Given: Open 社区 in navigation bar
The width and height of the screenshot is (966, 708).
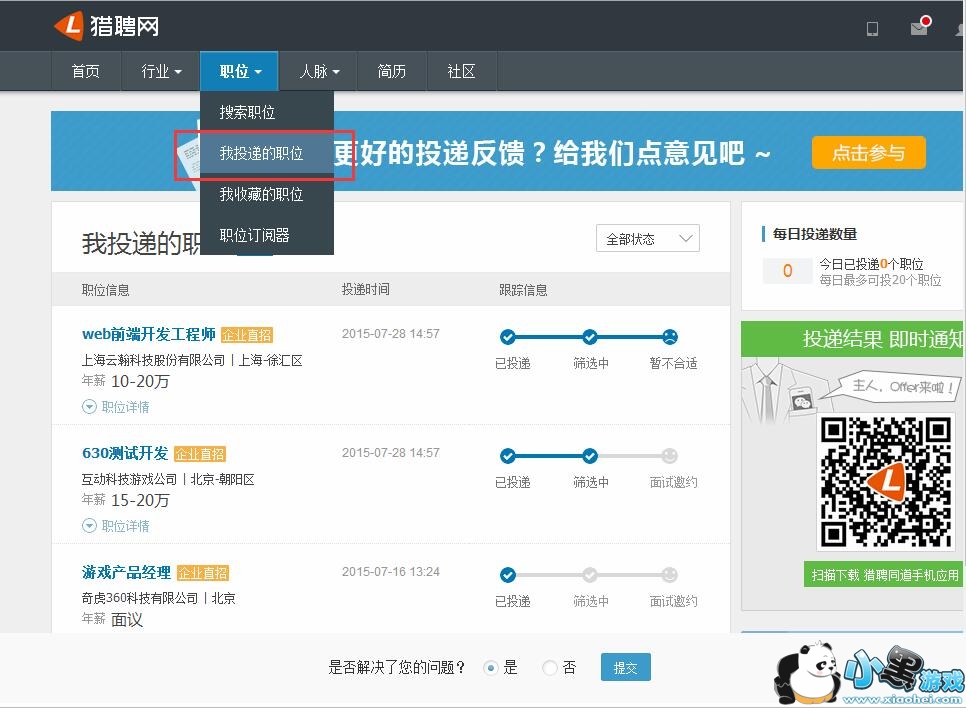Looking at the screenshot, I should [x=462, y=71].
